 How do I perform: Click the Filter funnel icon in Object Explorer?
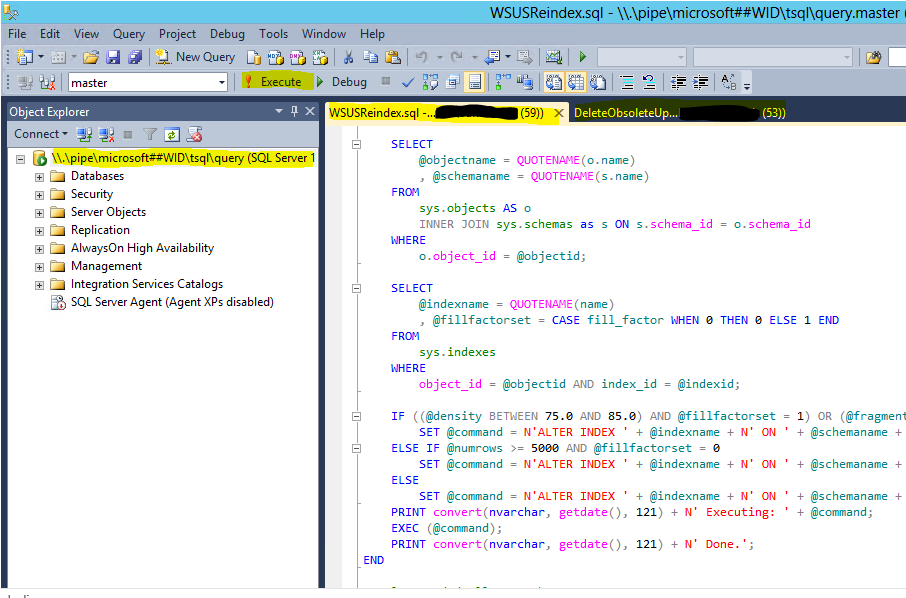150,134
